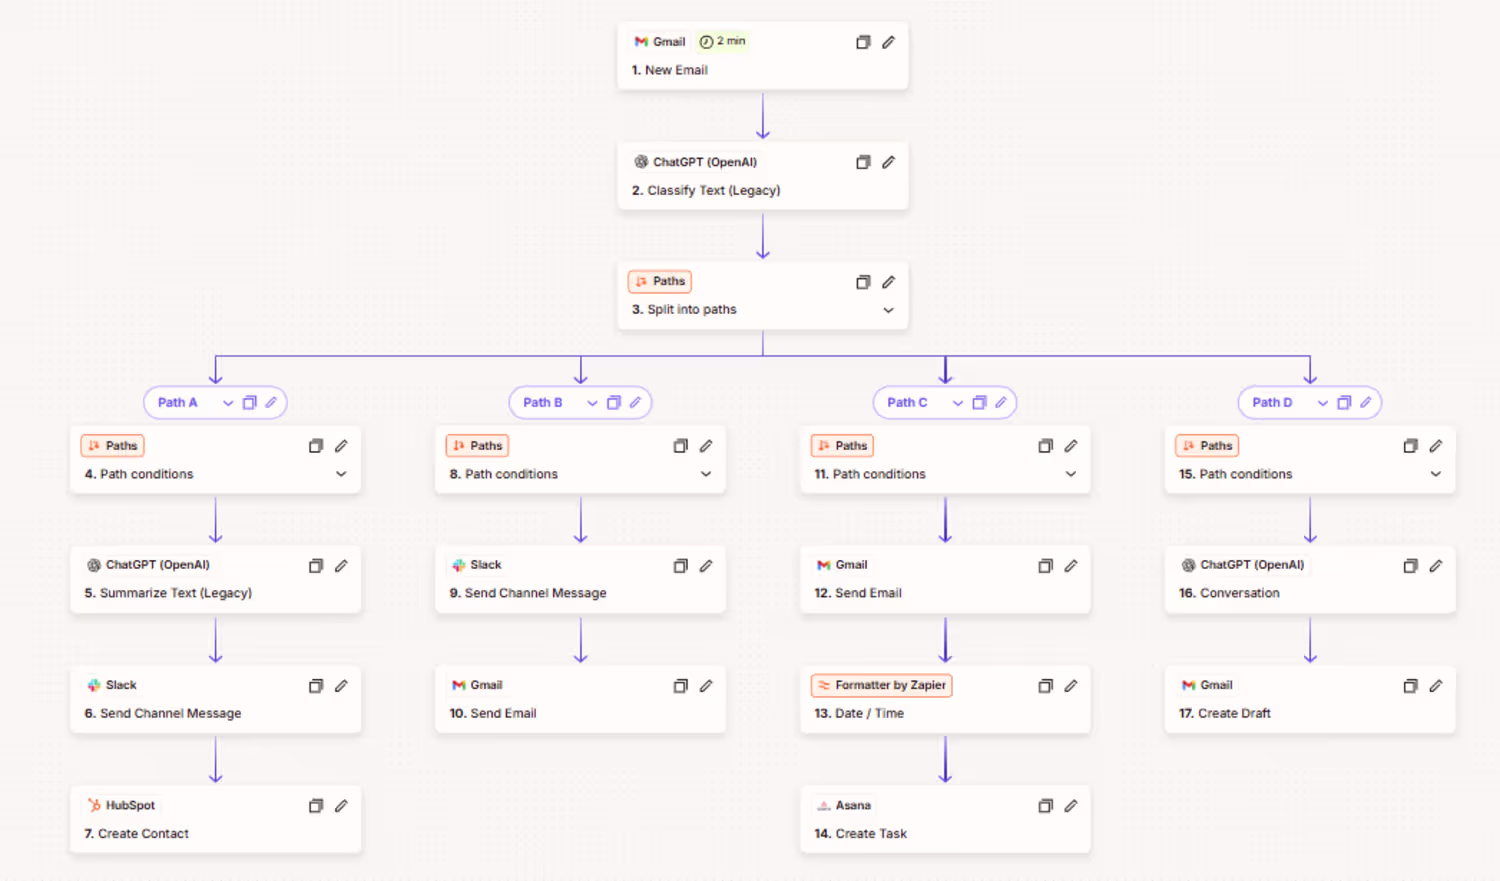Open the Path C dropdown arrow

(x=957, y=403)
